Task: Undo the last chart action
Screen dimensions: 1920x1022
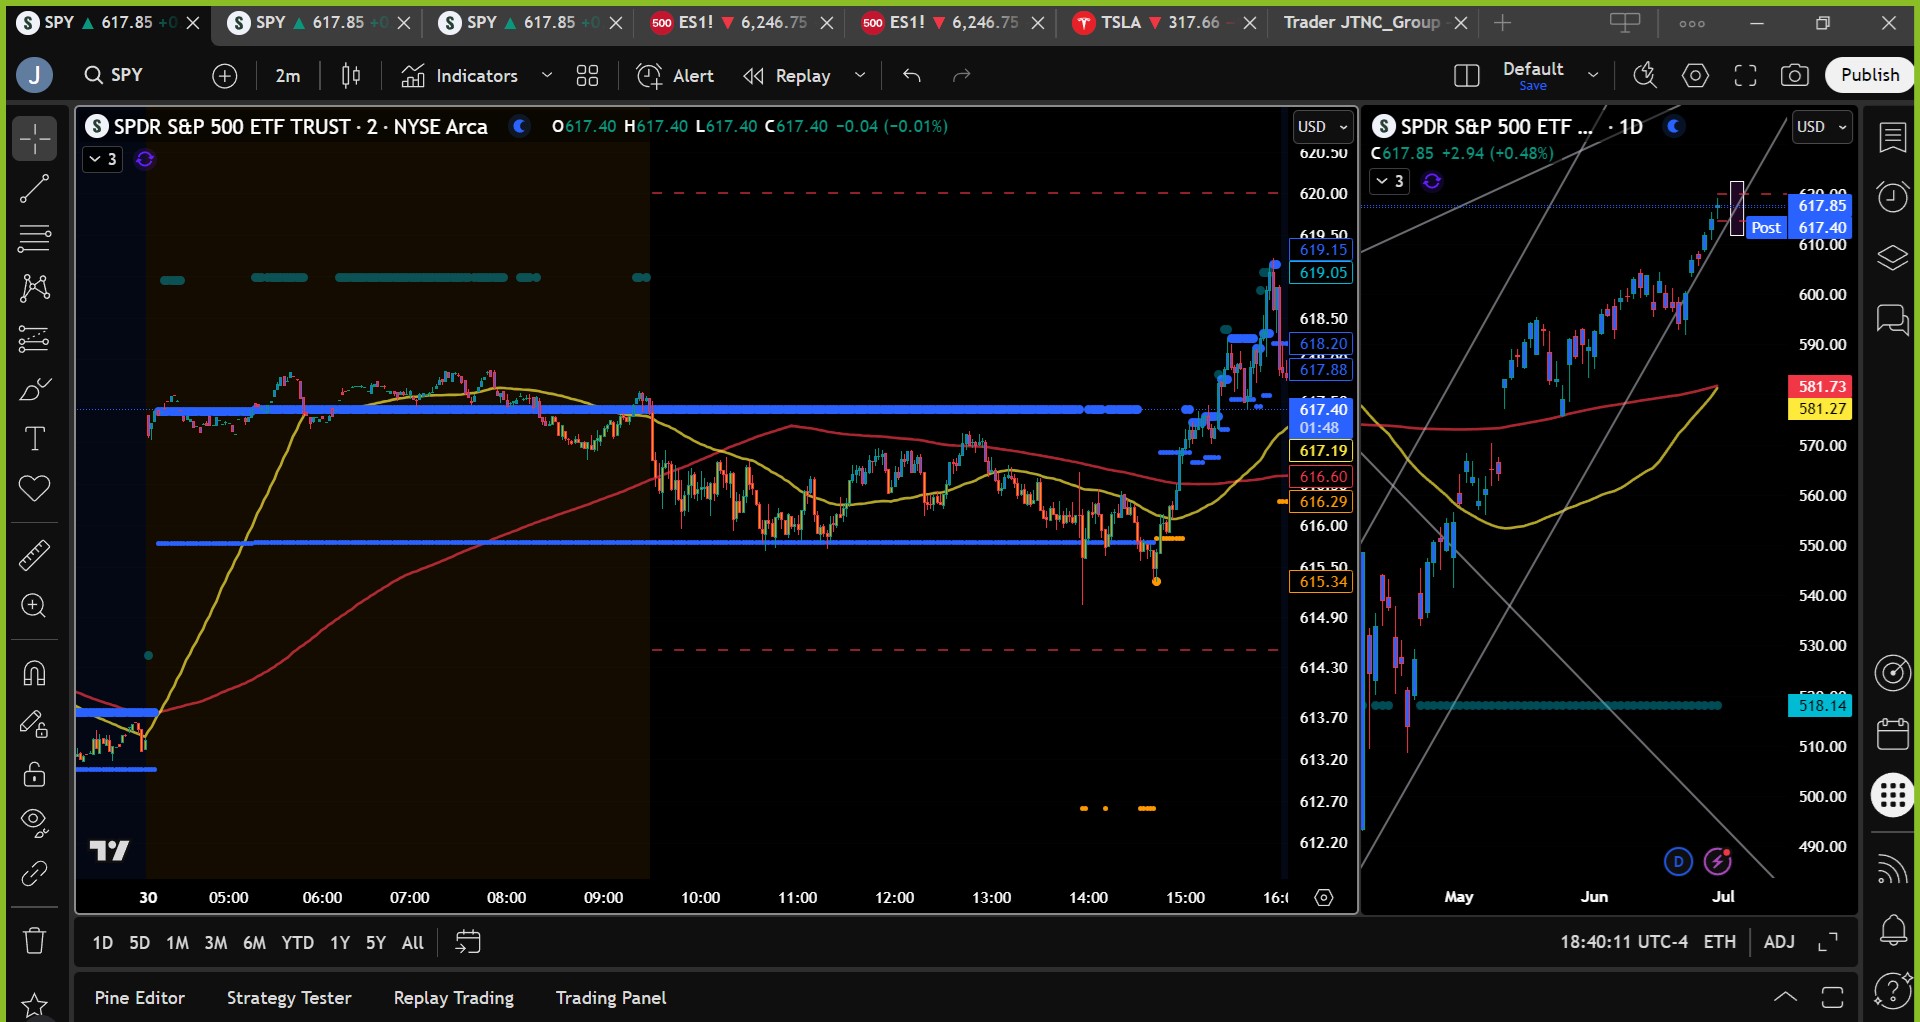Action: point(911,75)
